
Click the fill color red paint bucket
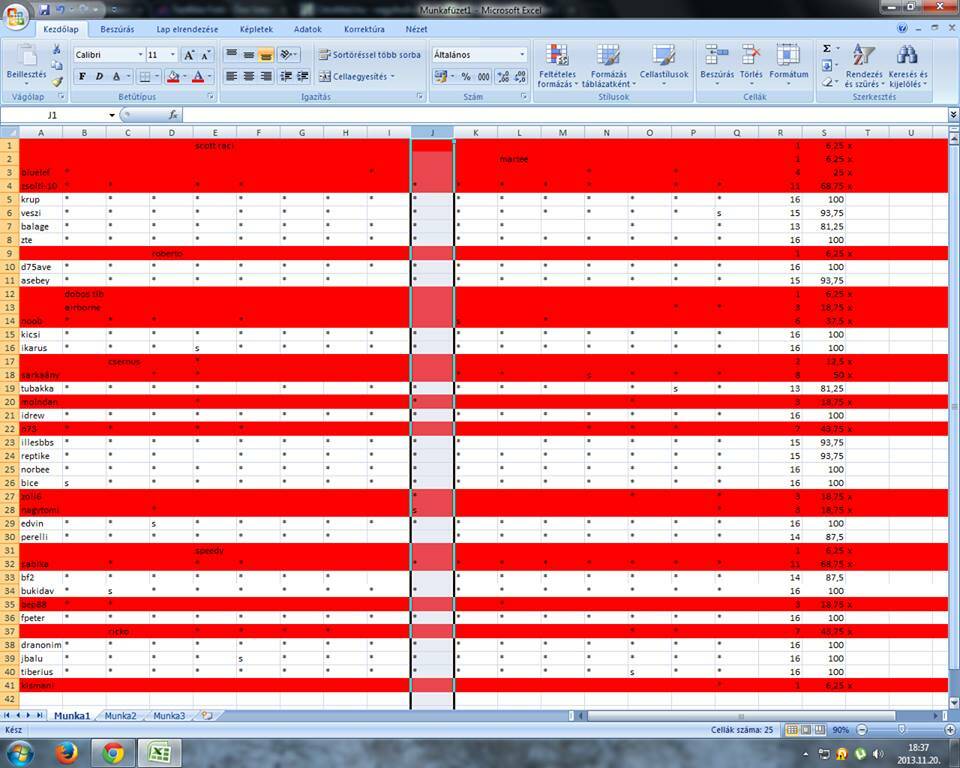click(173, 77)
